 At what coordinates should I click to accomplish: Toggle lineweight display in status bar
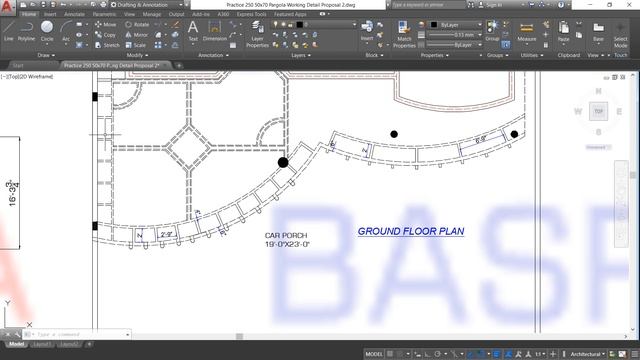coord(497,354)
